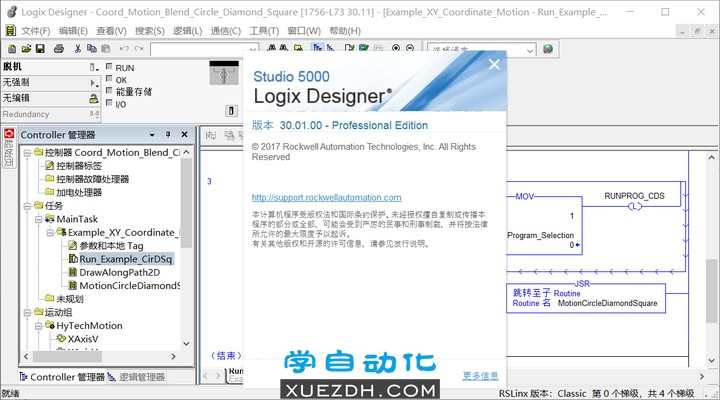Close the Controller 管理器 panel

tap(185, 135)
